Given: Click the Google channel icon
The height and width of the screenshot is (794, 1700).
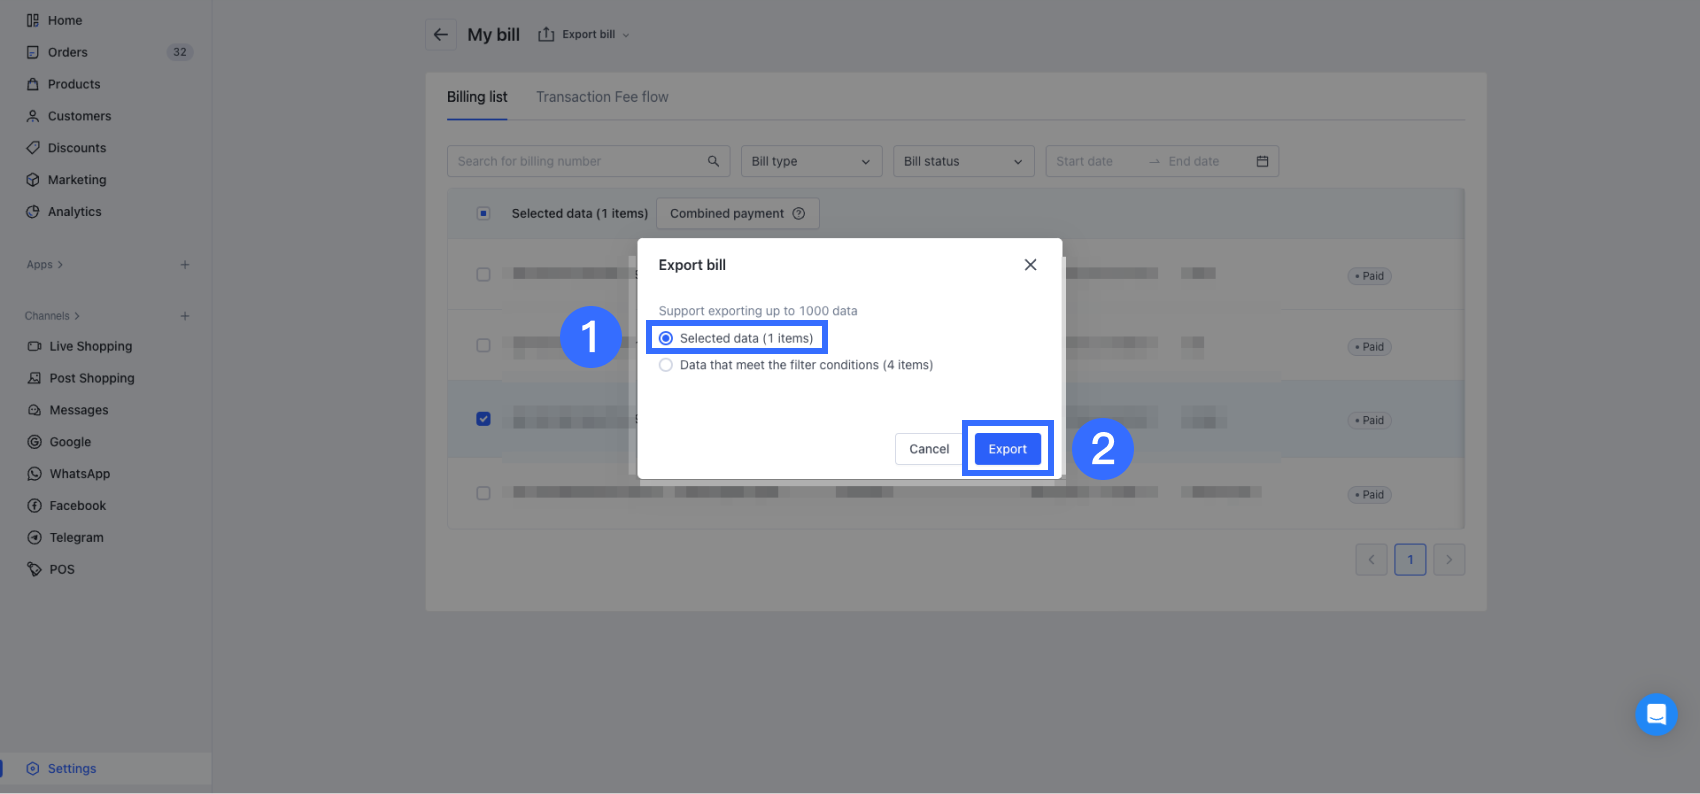Looking at the screenshot, I should pyautogui.click(x=35, y=442).
